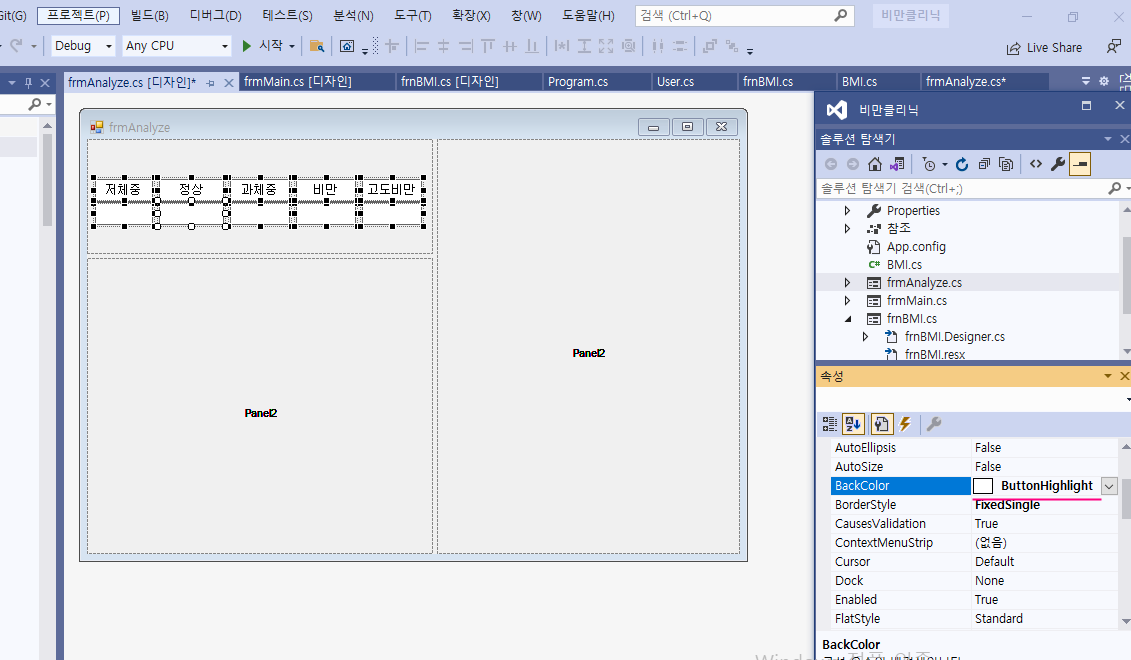Screen dimensions: 1131x660
Task: Select the FlatStyle property row
Action: (x=974, y=619)
